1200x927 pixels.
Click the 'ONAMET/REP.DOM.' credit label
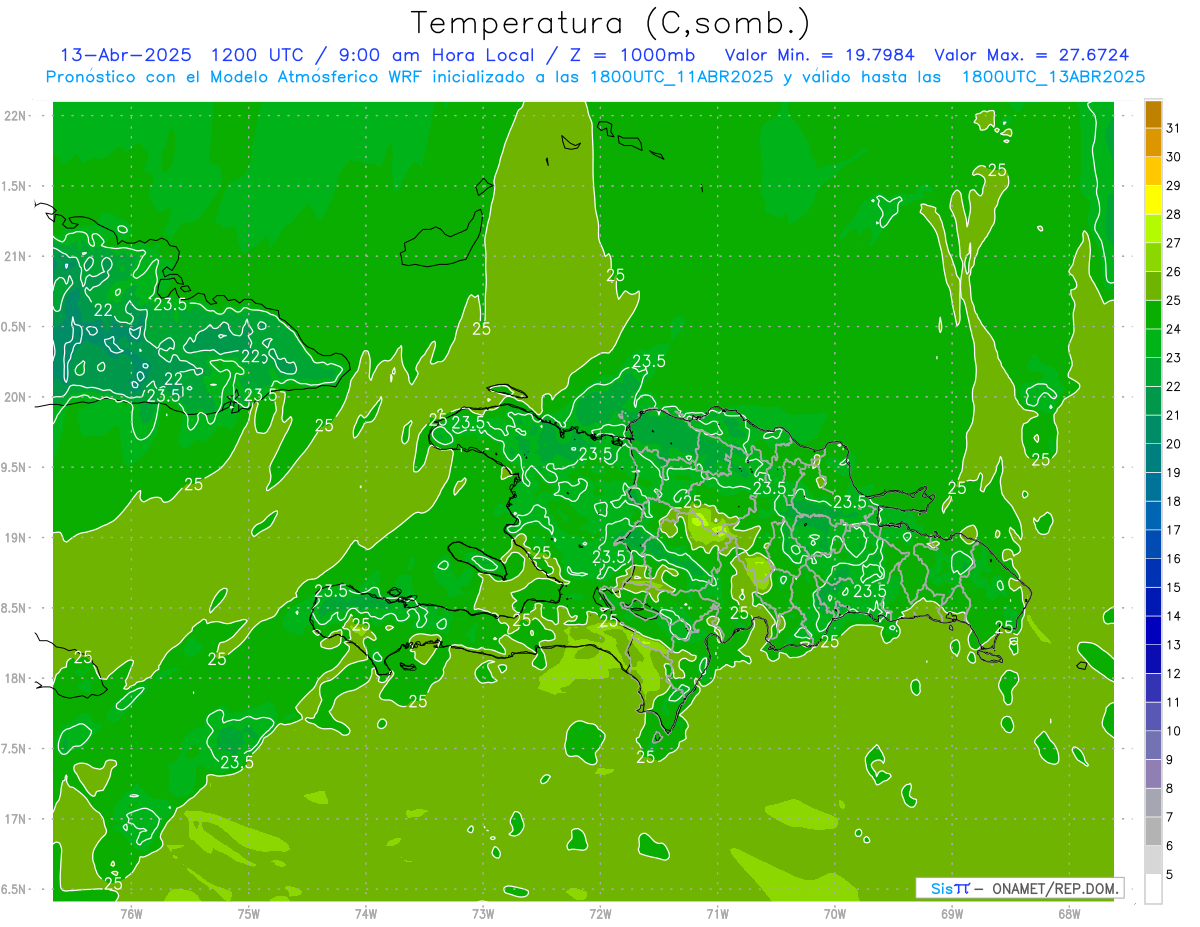[1056, 888]
